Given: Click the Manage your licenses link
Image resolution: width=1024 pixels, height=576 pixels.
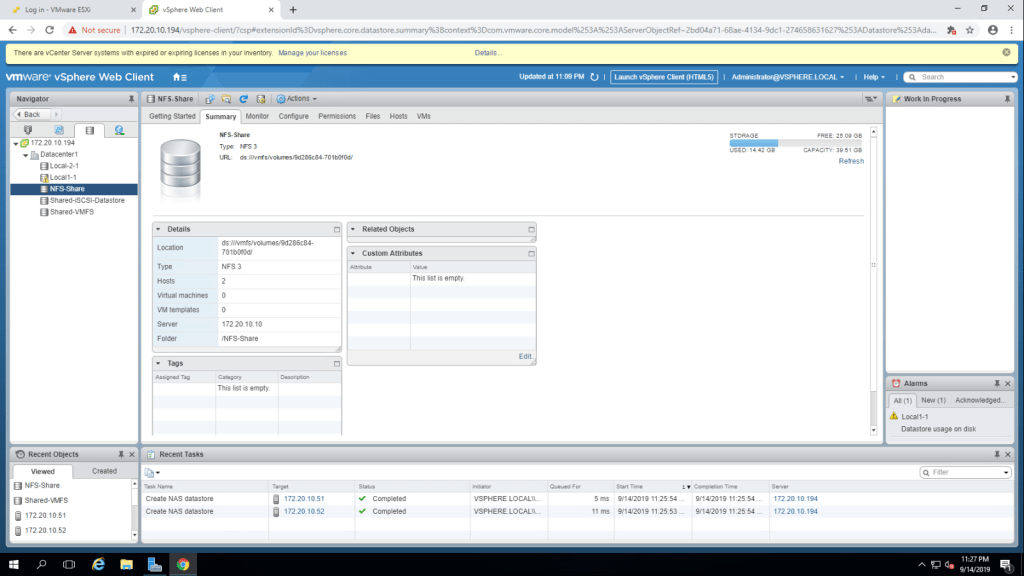Looking at the screenshot, I should [x=312, y=52].
